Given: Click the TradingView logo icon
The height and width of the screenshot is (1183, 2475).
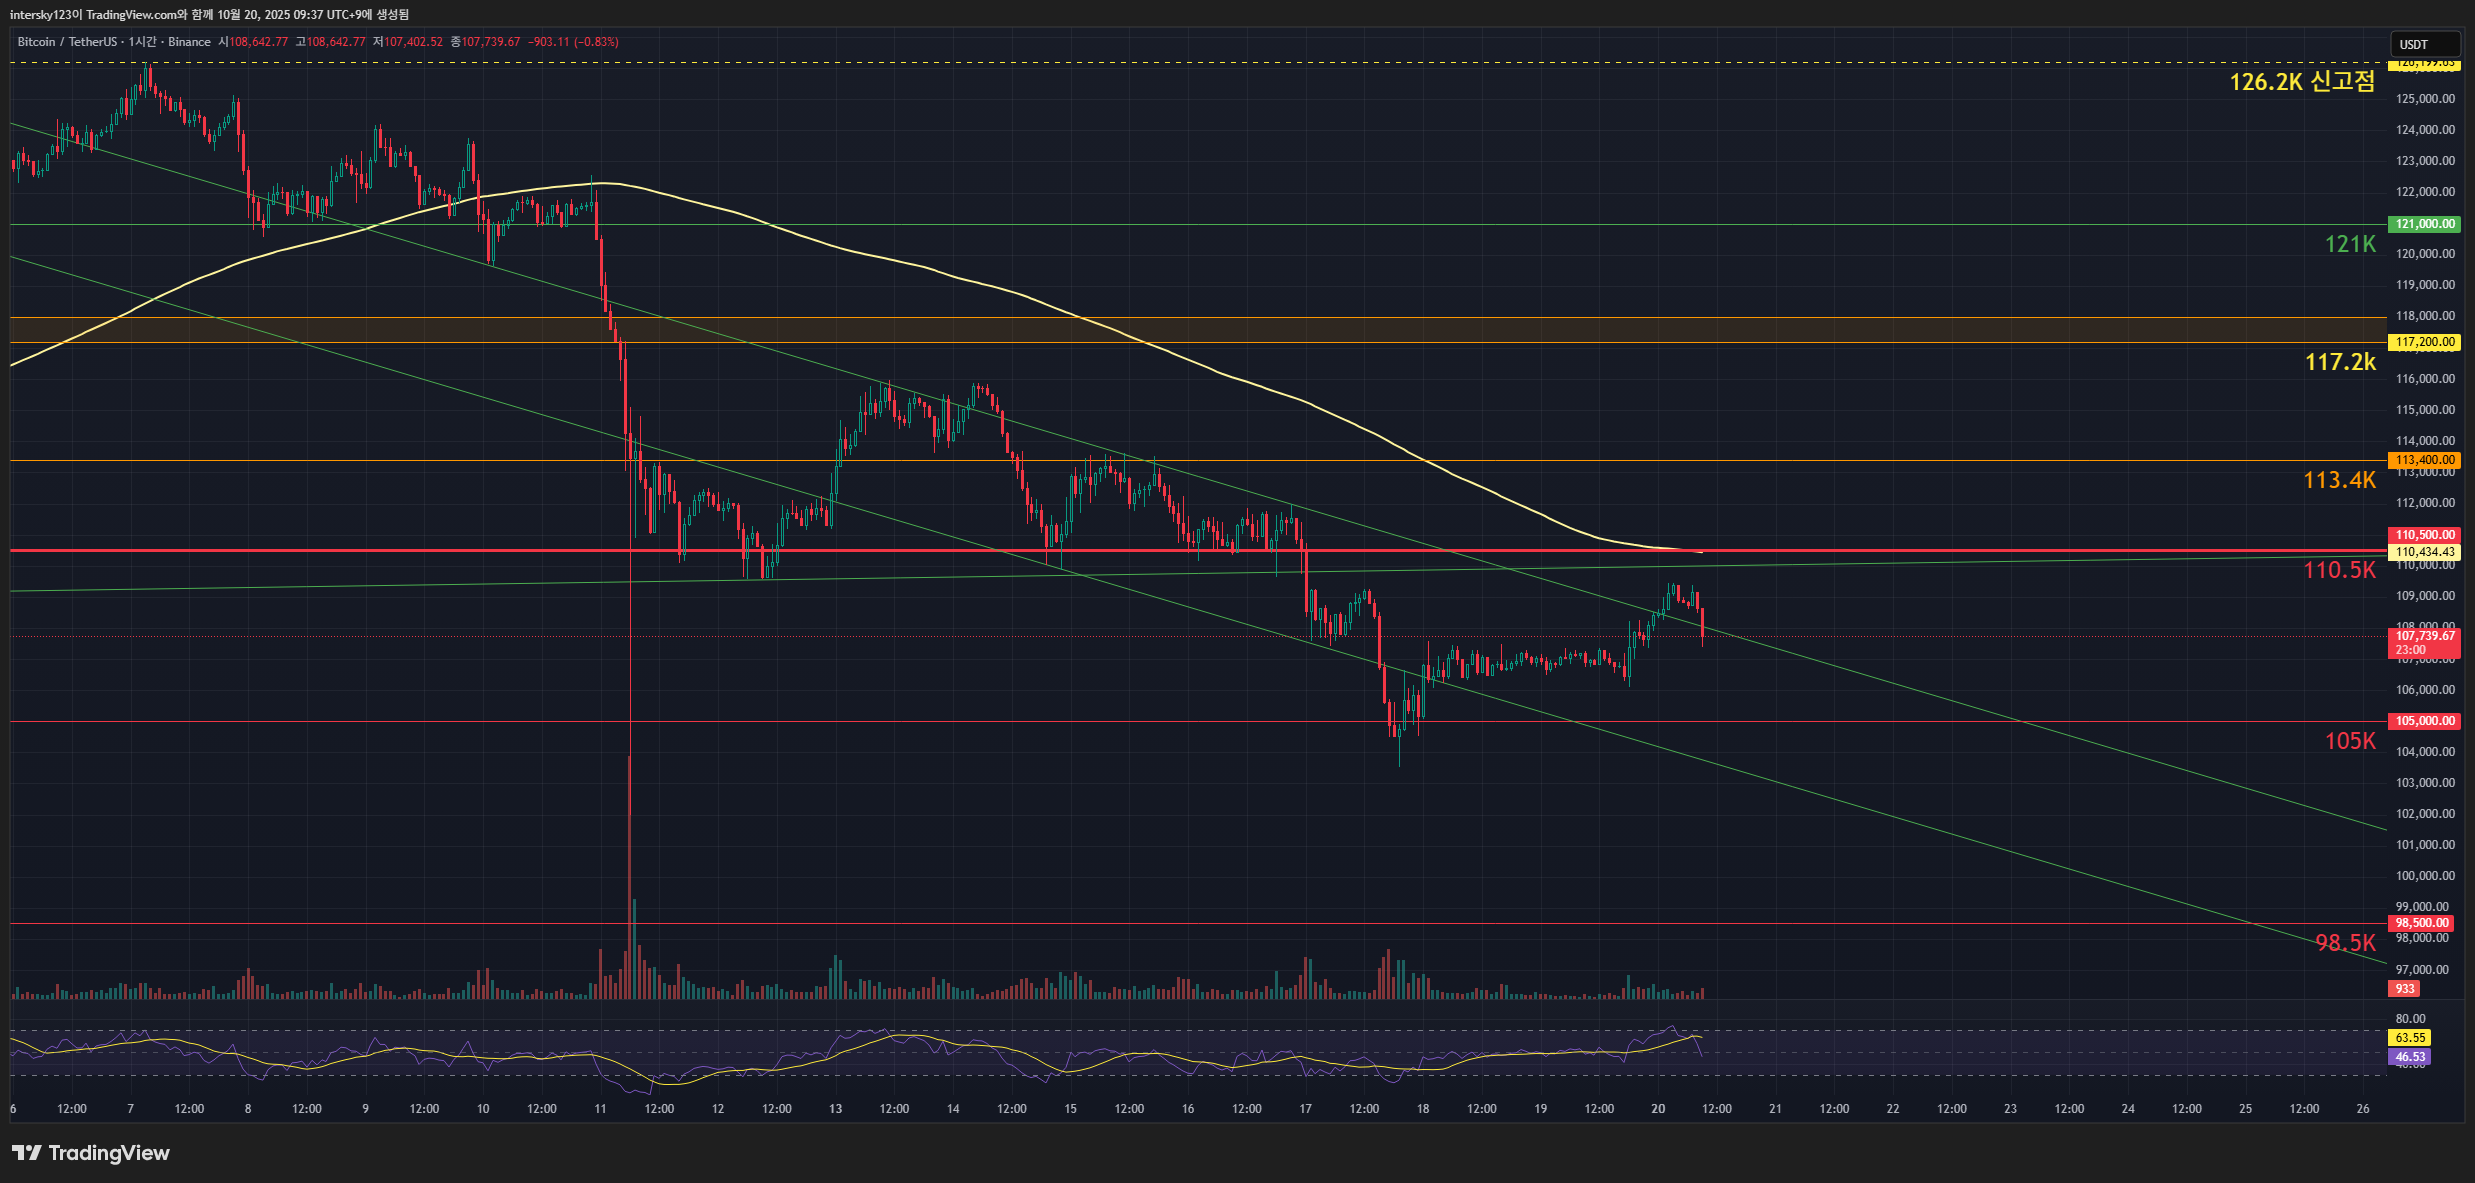Looking at the screenshot, I should tap(26, 1153).
